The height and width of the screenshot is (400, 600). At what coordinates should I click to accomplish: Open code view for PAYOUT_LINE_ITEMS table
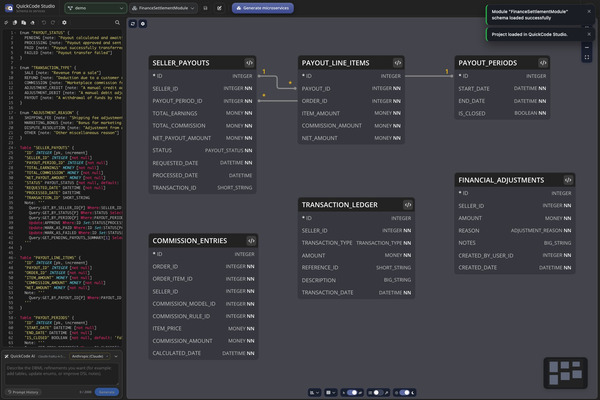[x=398, y=63]
